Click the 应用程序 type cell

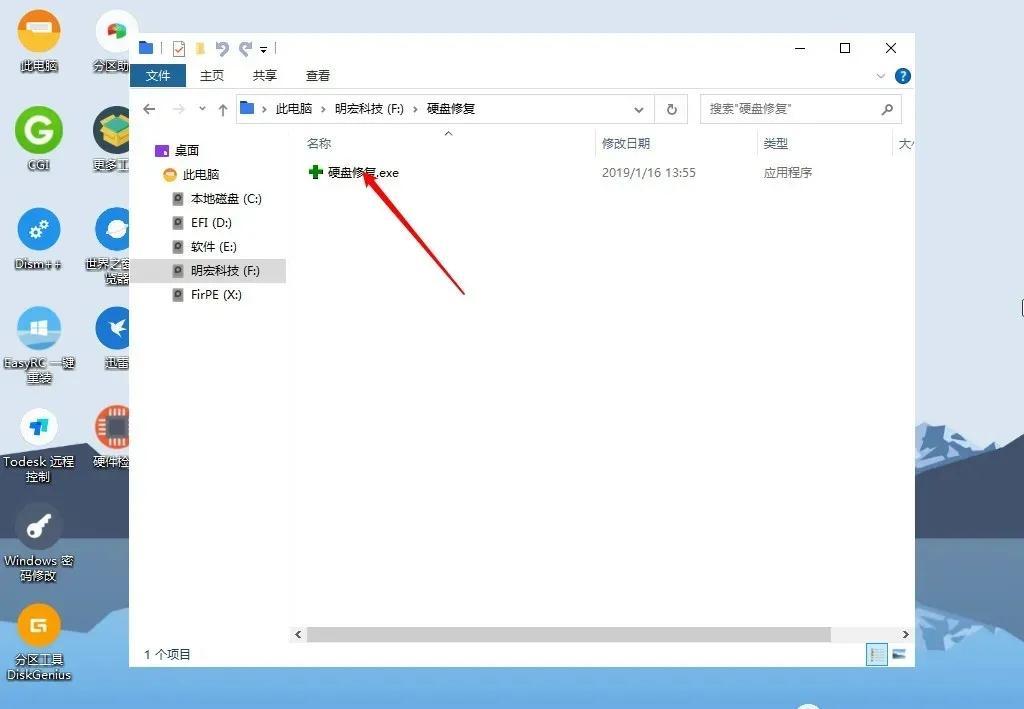coord(788,173)
